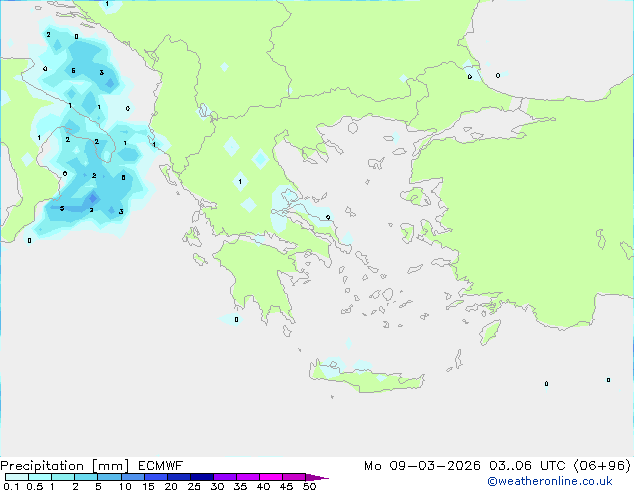Viewport: 634px width, 490px height.
Task: Click the 40–45 mm magenta legend swatch
Action: point(271,477)
